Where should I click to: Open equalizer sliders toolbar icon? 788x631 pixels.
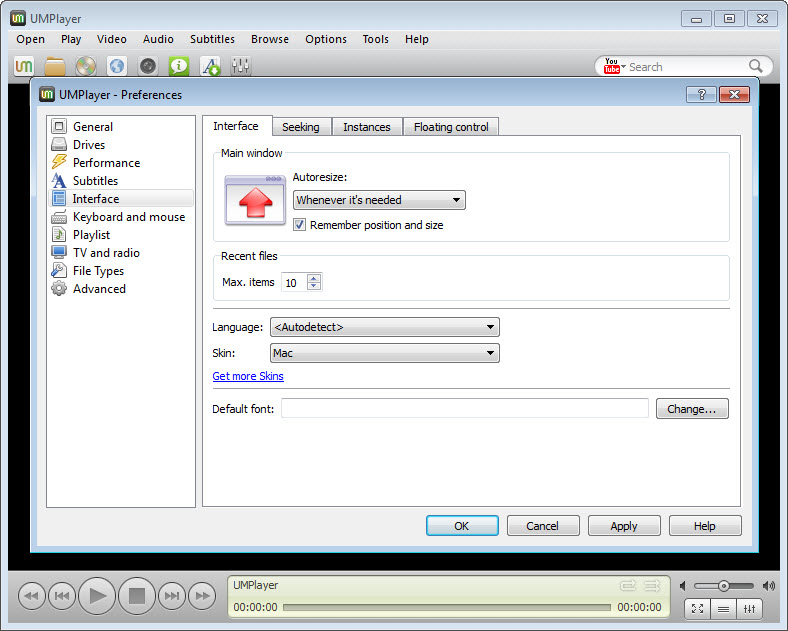pyautogui.click(x=241, y=66)
